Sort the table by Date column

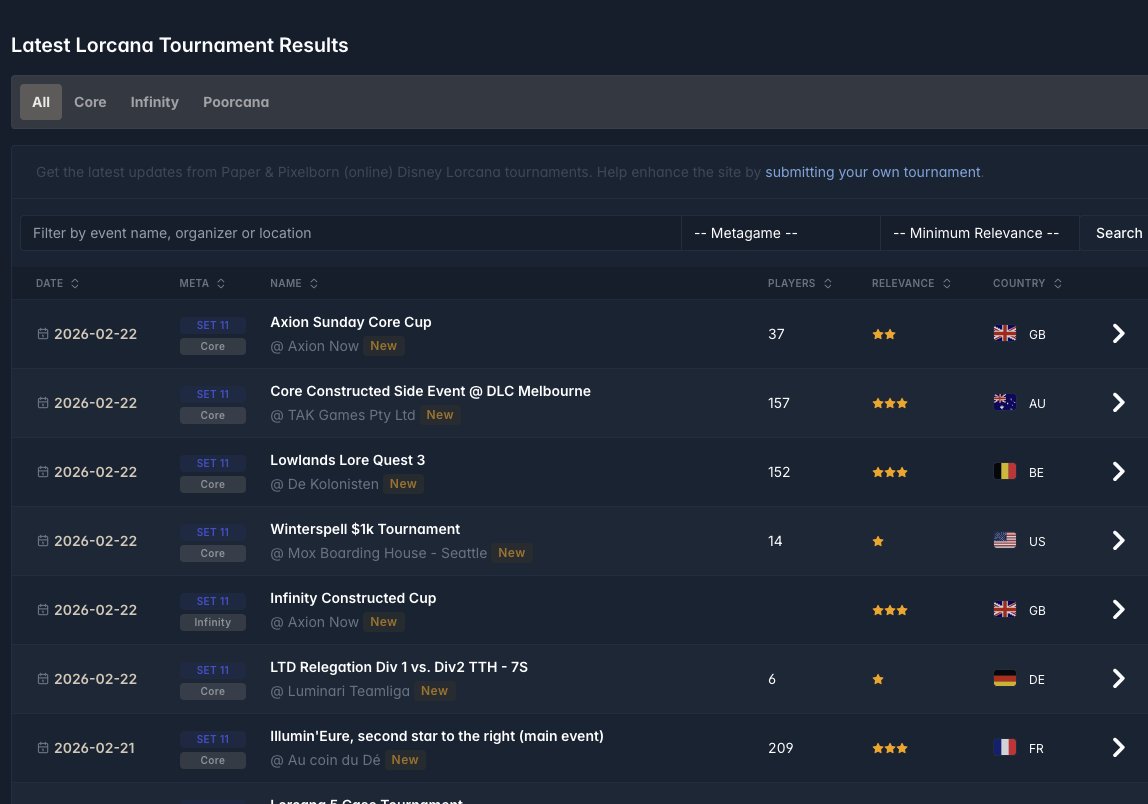pyautogui.click(x=57, y=283)
